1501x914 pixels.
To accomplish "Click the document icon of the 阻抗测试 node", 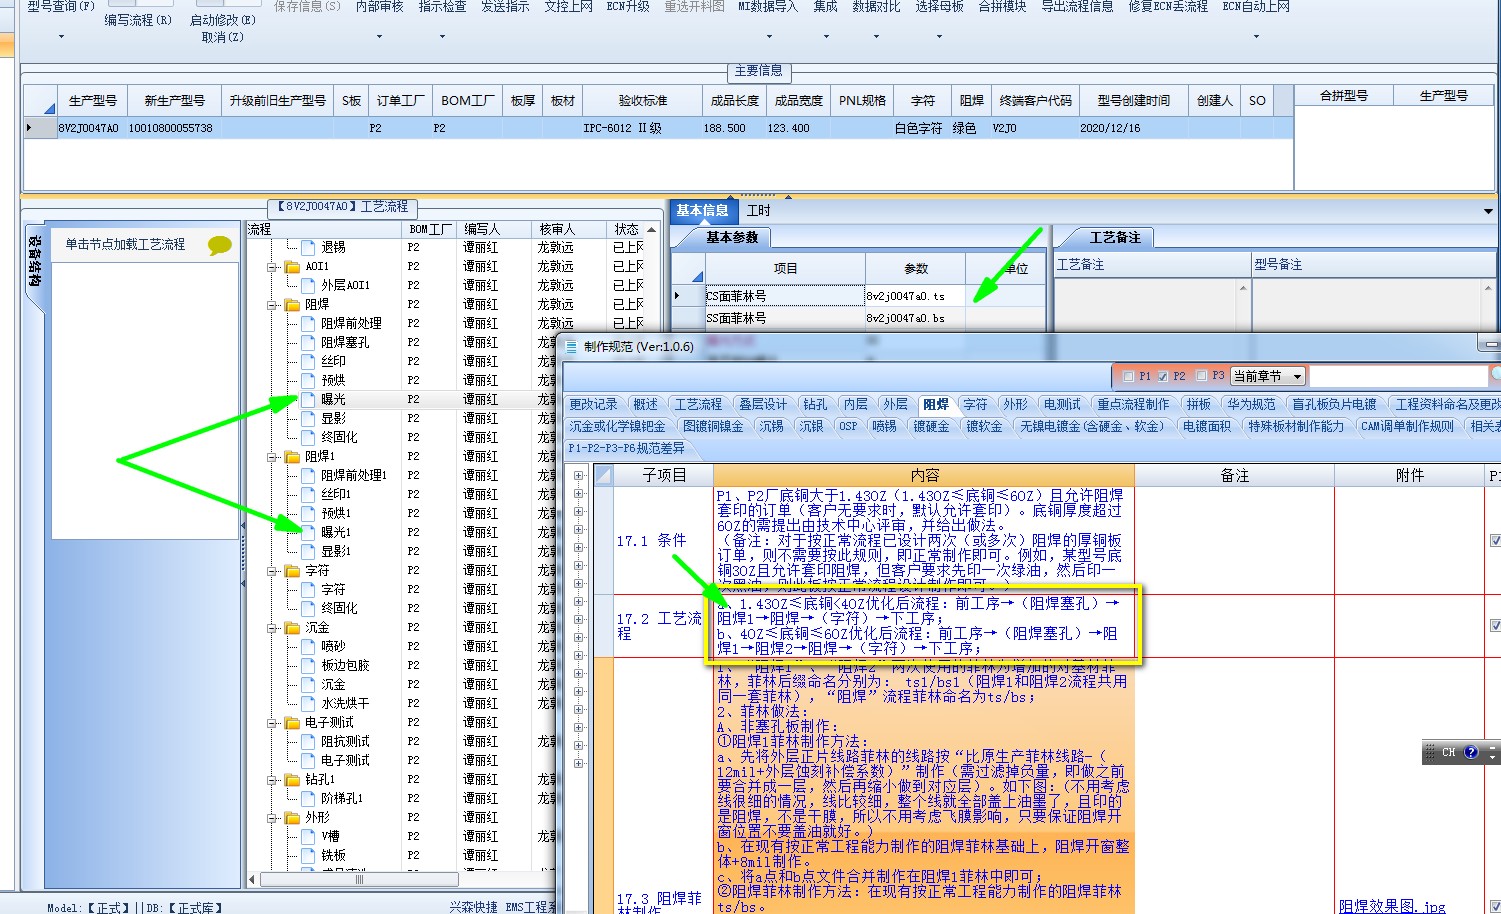I will coord(308,742).
